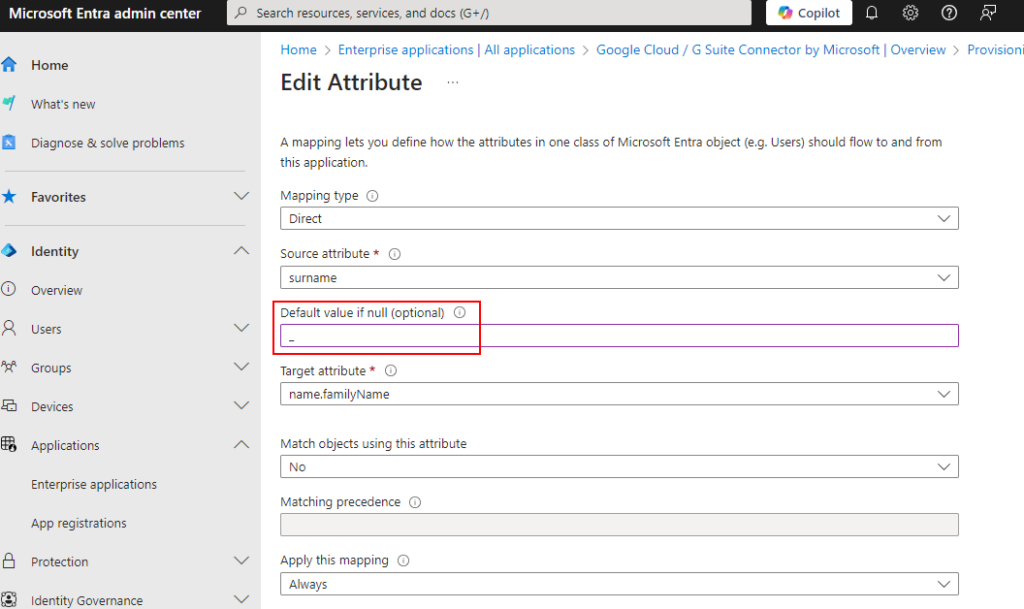The width and height of the screenshot is (1024, 609).
Task: Click info icon beside Default value if null
Action: click(x=460, y=312)
